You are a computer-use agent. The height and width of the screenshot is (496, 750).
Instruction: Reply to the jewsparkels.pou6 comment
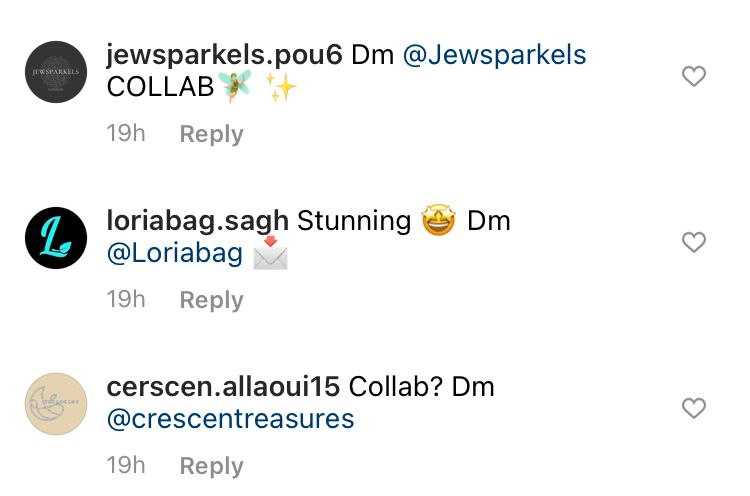click(211, 134)
